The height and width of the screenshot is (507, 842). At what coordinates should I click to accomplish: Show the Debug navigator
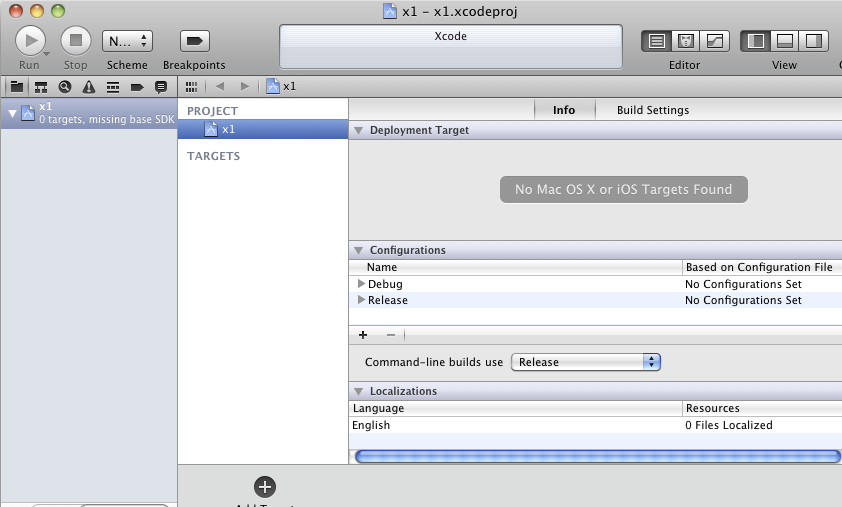point(113,86)
